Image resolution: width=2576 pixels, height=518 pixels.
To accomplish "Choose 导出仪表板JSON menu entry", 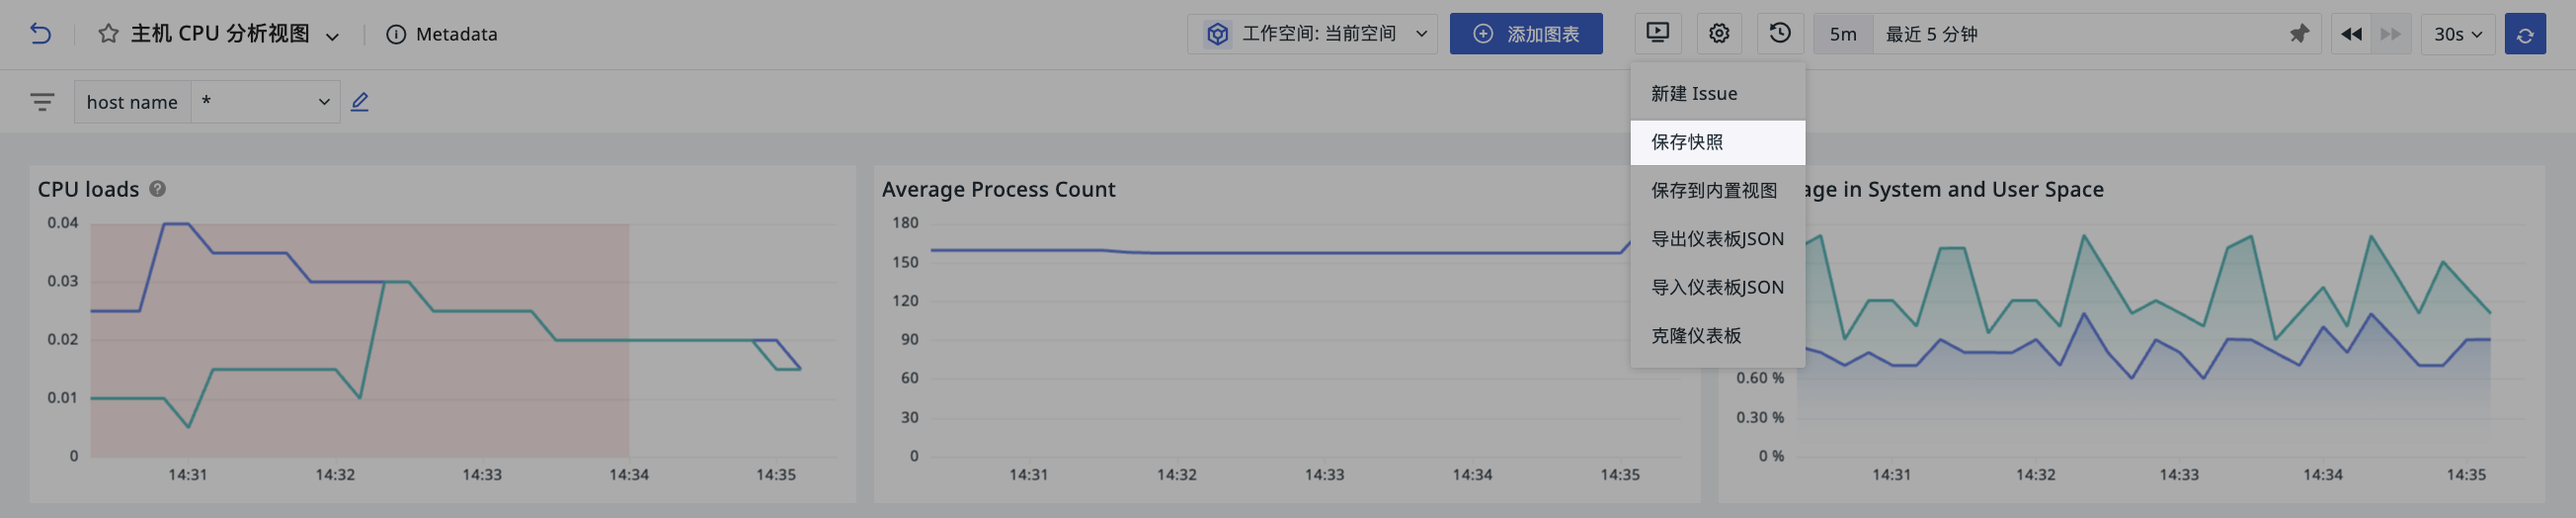I will tap(1717, 239).
